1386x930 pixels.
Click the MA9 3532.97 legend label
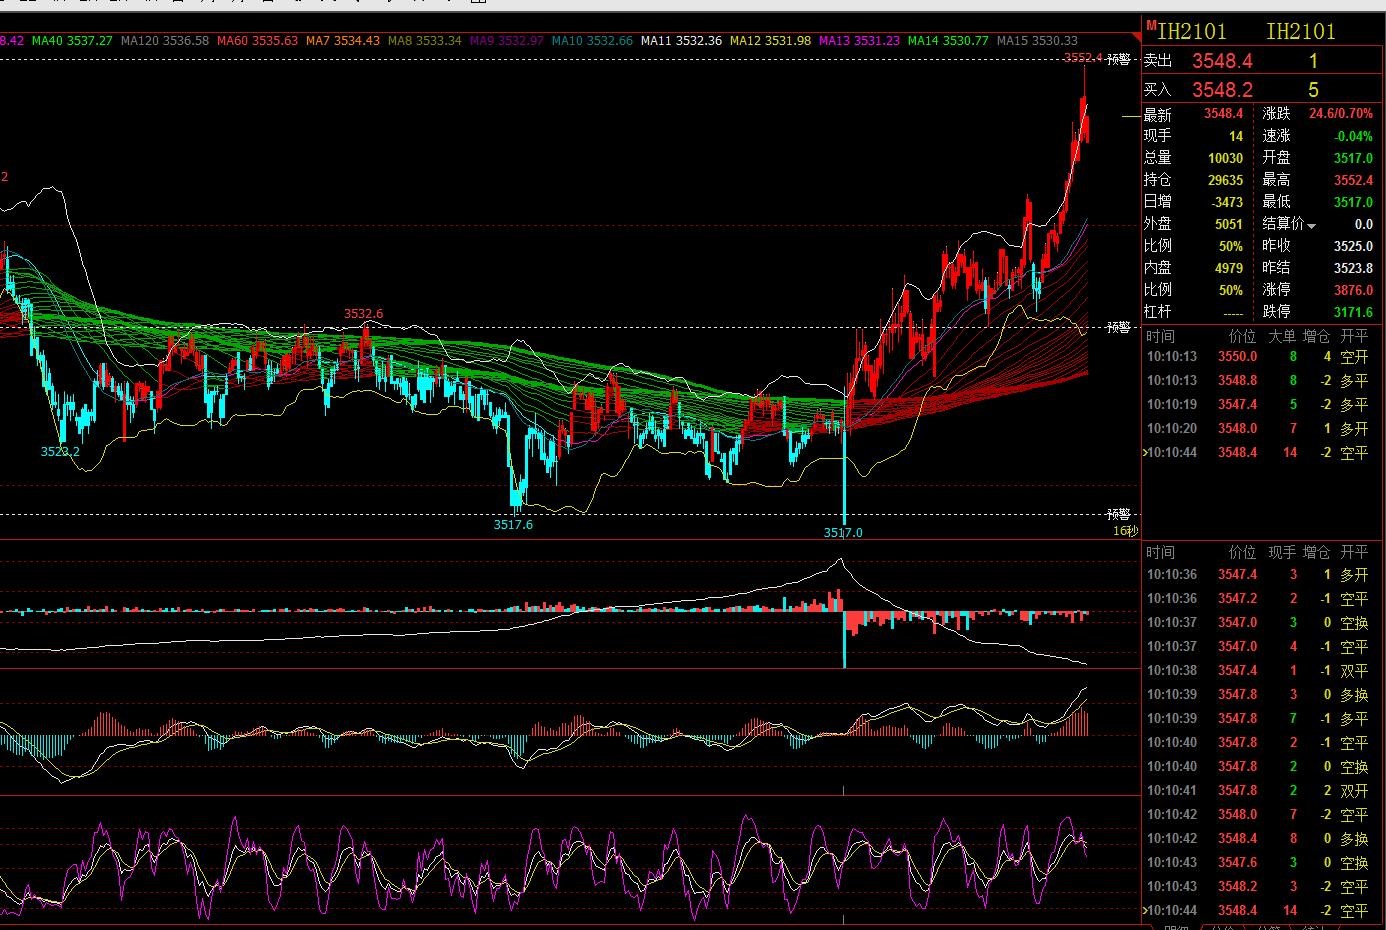click(507, 41)
